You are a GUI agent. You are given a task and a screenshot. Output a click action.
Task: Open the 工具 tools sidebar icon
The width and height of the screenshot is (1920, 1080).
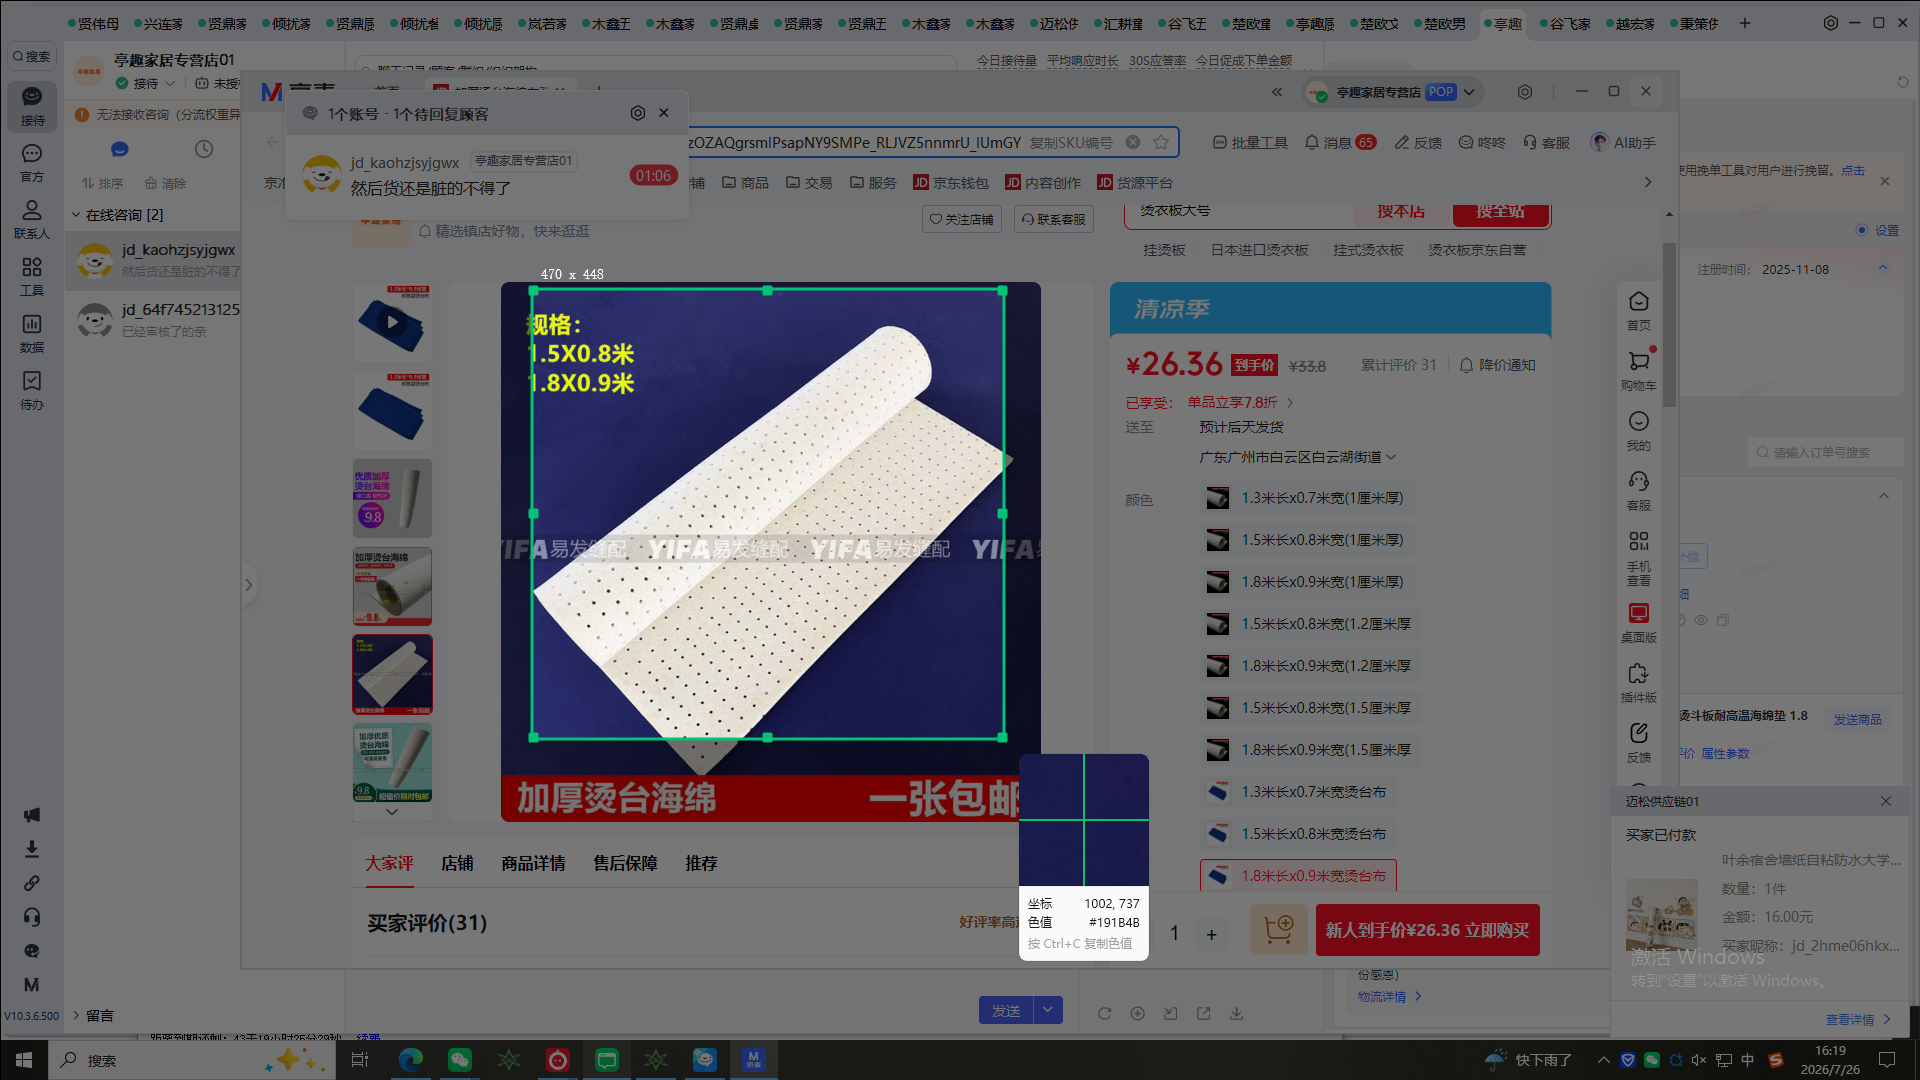click(x=32, y=276)
